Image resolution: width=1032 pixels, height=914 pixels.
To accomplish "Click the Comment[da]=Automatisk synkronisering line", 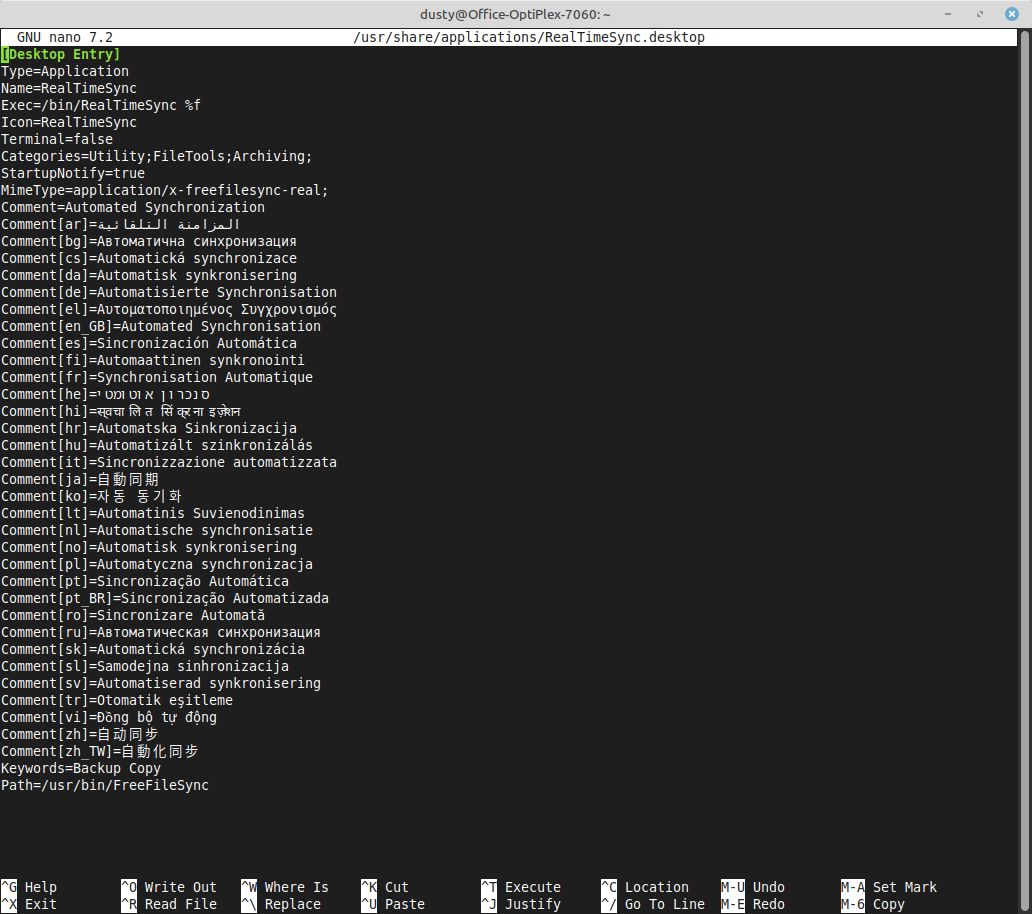I will pos(149,275).
